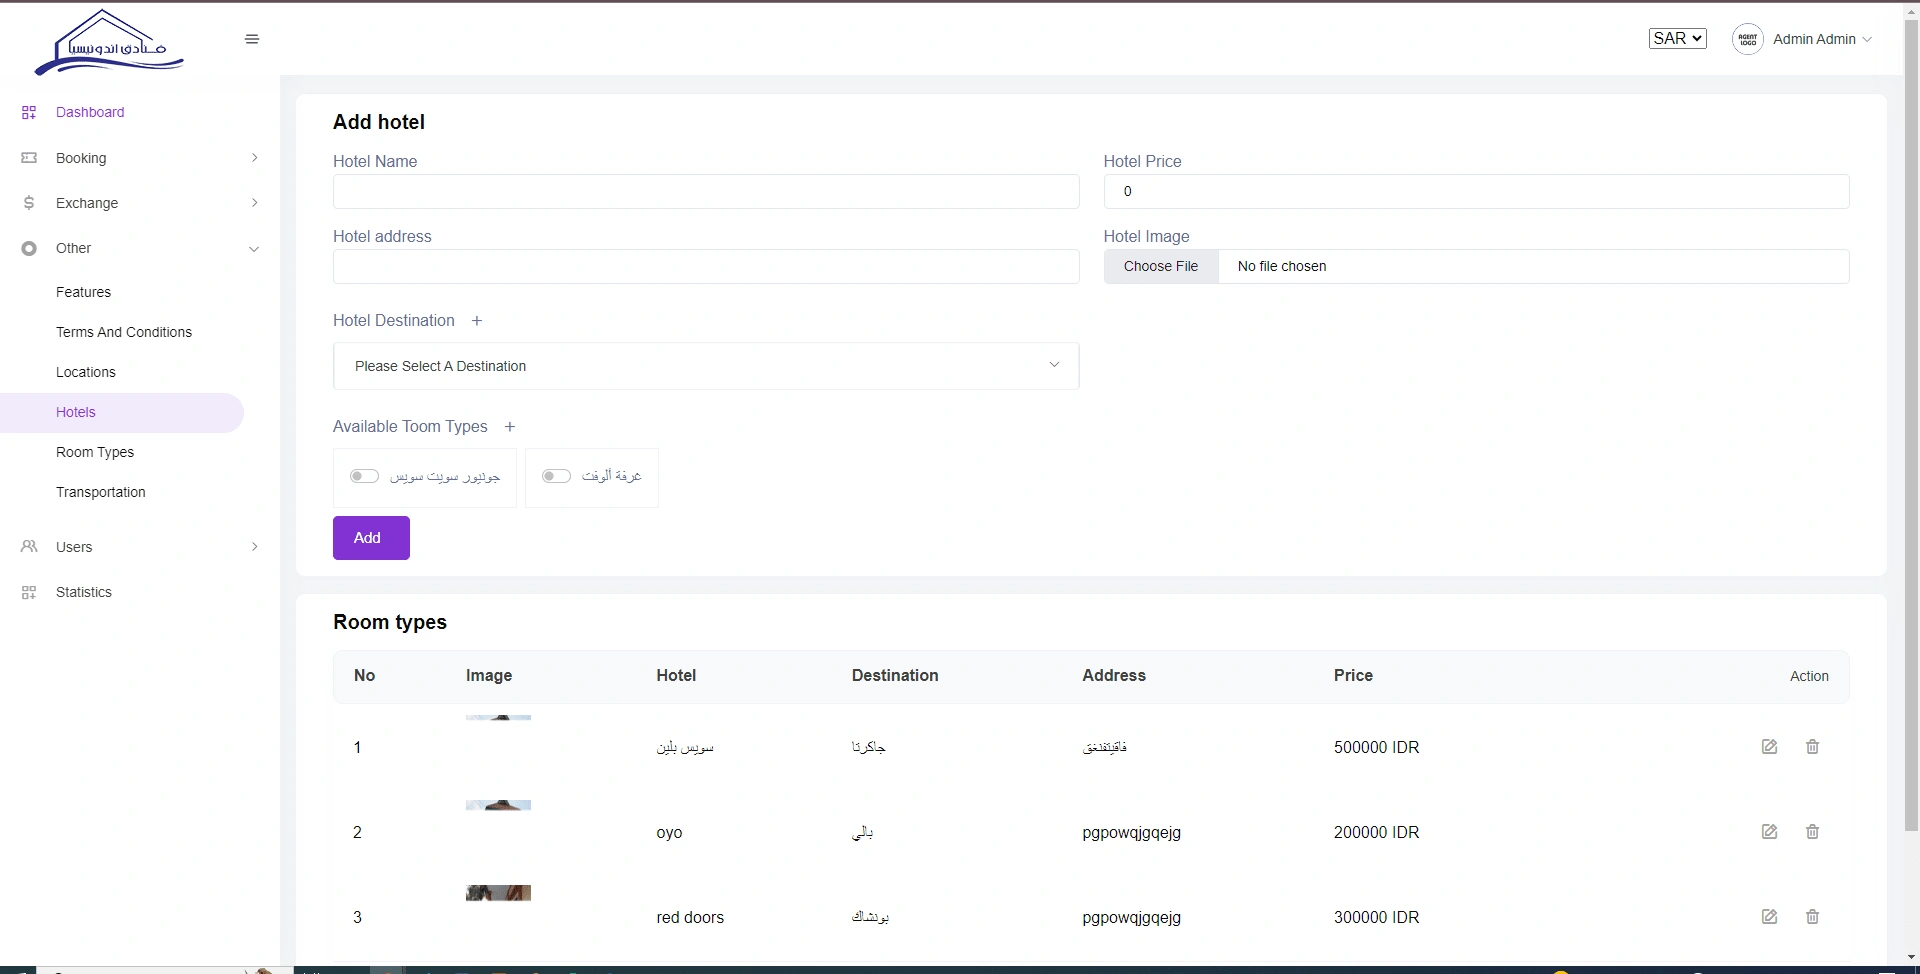Click the Exchange dollar icon
Screen dimensions: 1920x974
point(29,203)
